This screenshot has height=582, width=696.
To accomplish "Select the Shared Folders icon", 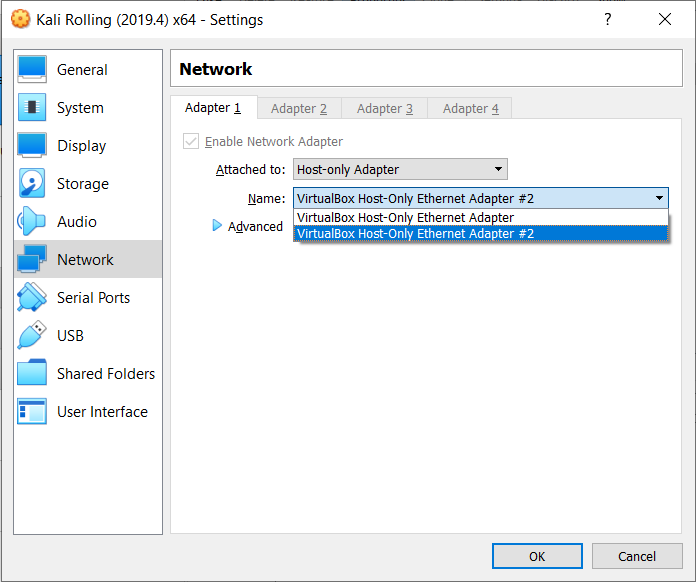I will click(32, 373).
